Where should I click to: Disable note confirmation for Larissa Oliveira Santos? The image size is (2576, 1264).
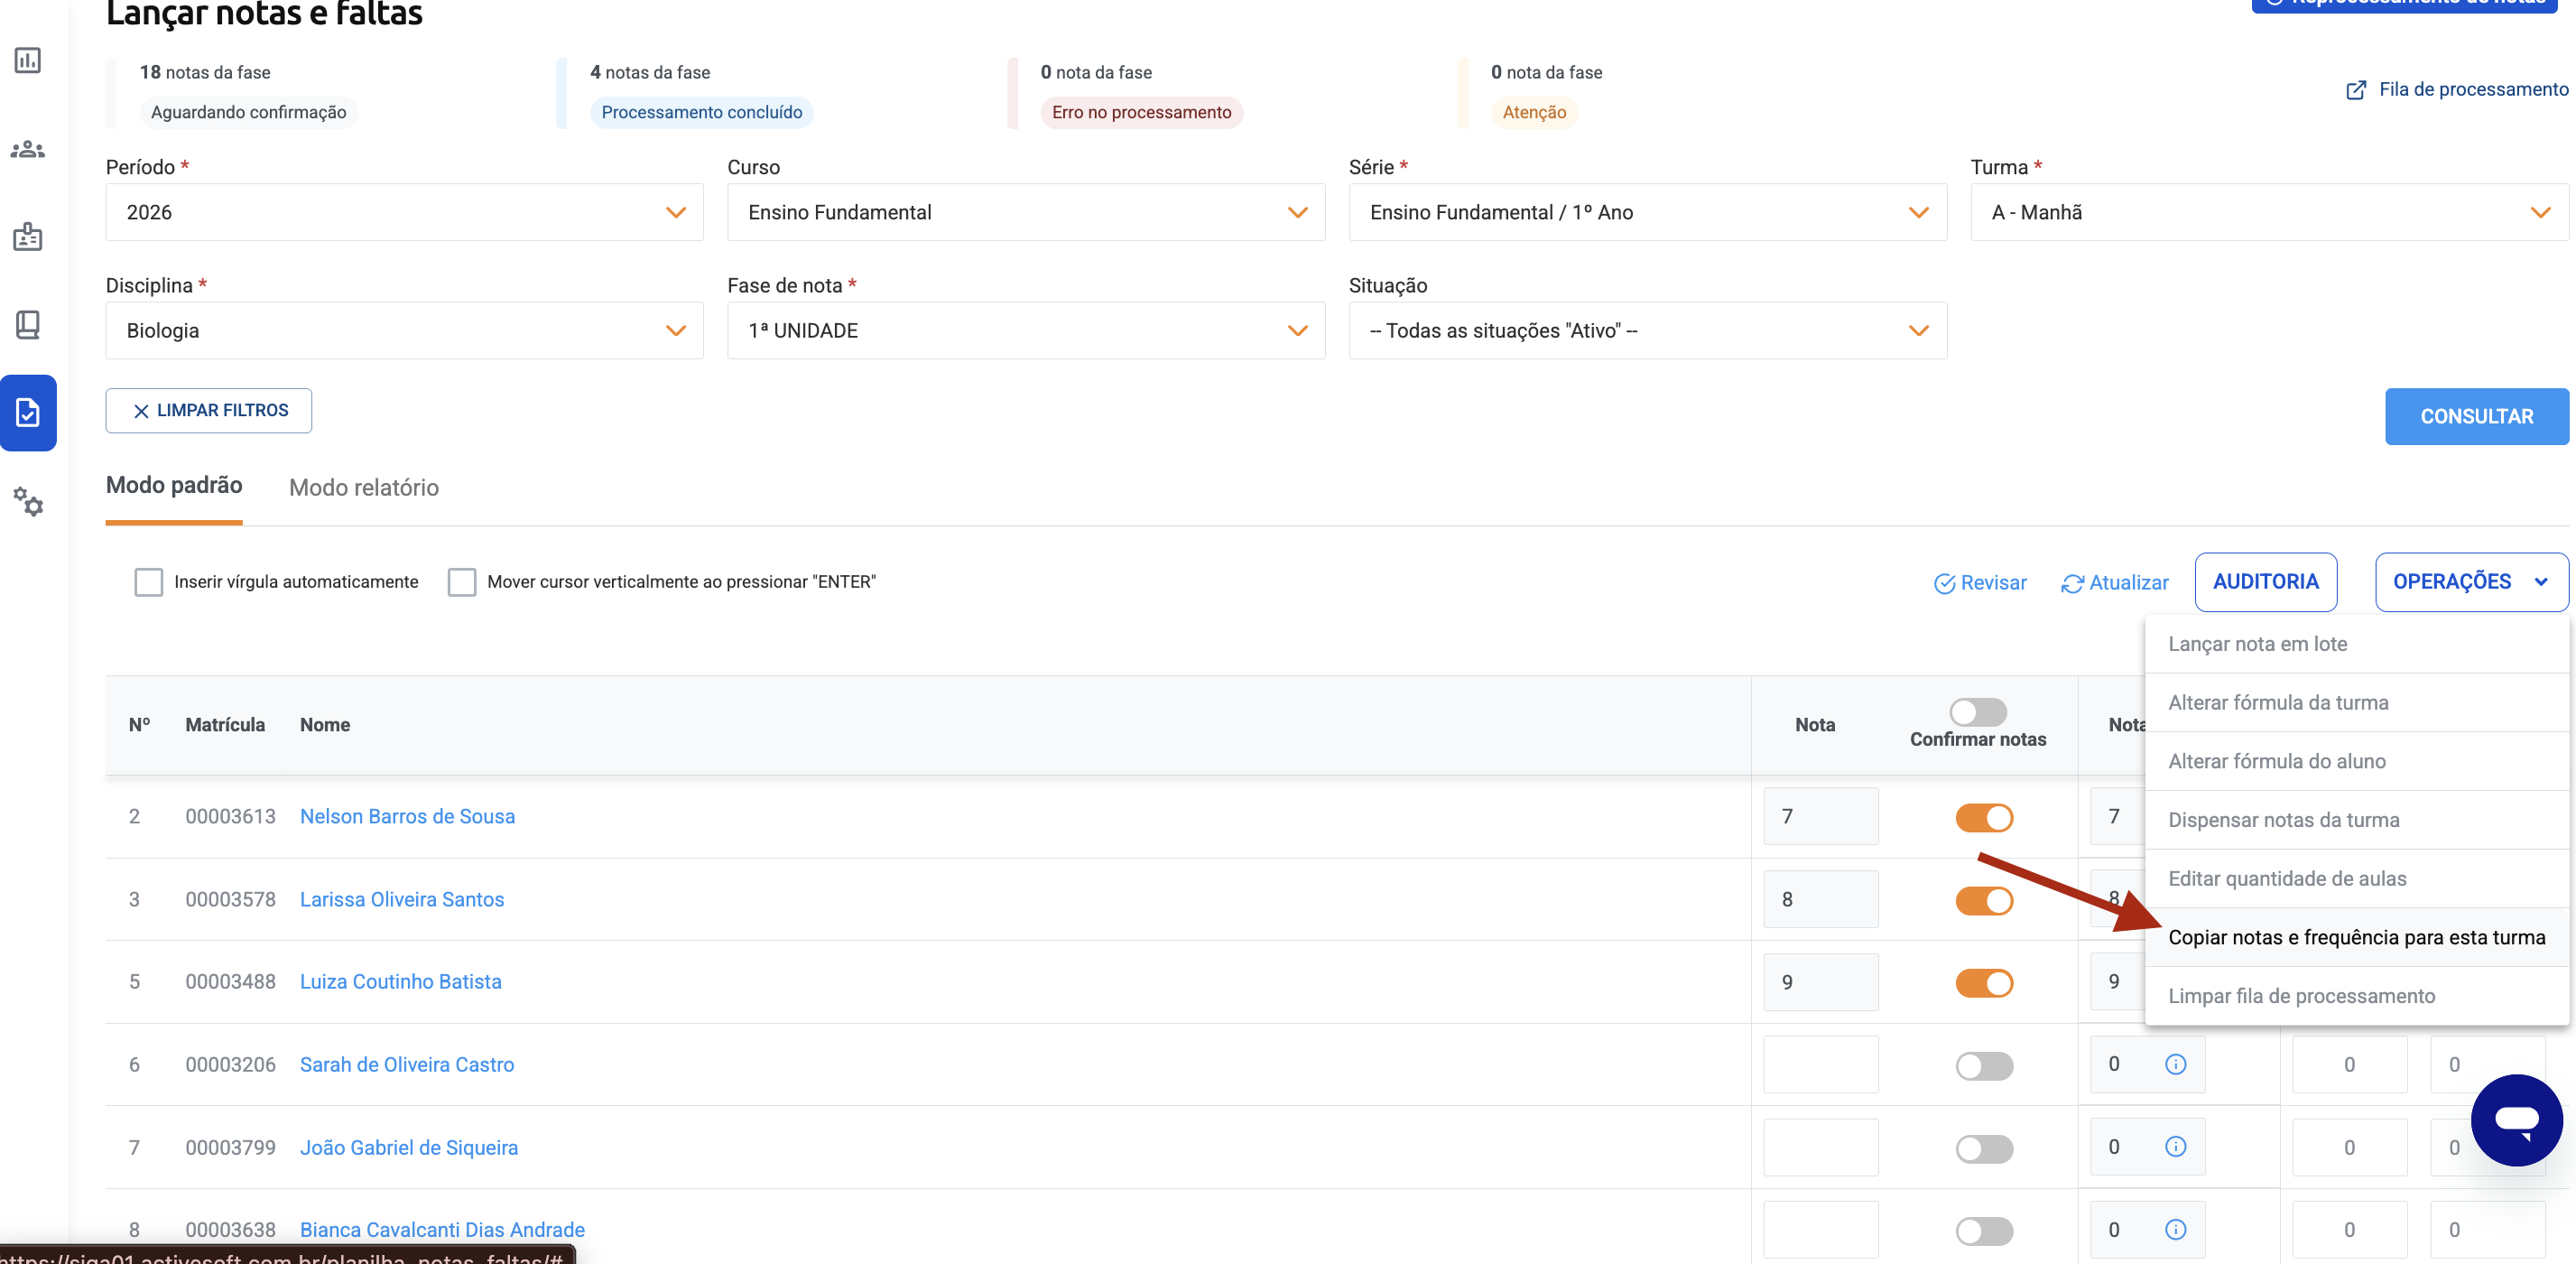pyautogui.click(x=1984, y=900)
